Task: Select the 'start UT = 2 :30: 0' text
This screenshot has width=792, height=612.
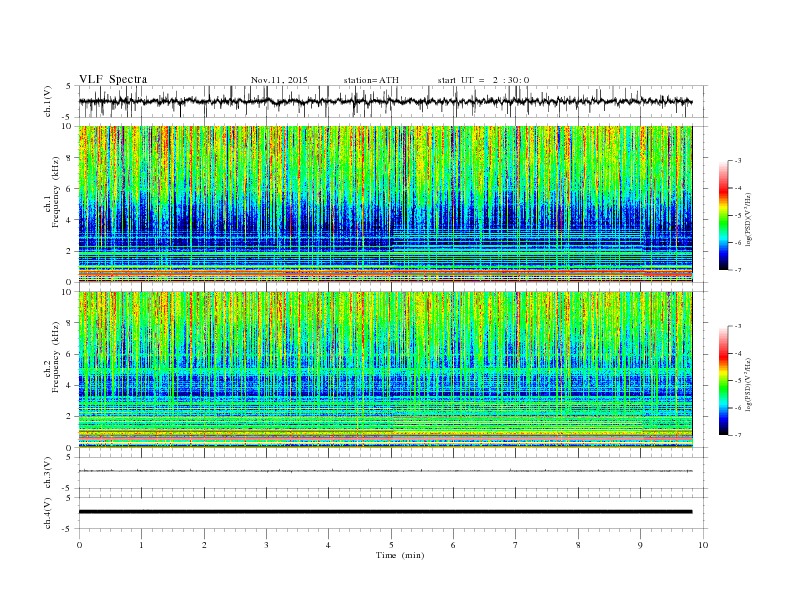Action: tap(483, 80)
